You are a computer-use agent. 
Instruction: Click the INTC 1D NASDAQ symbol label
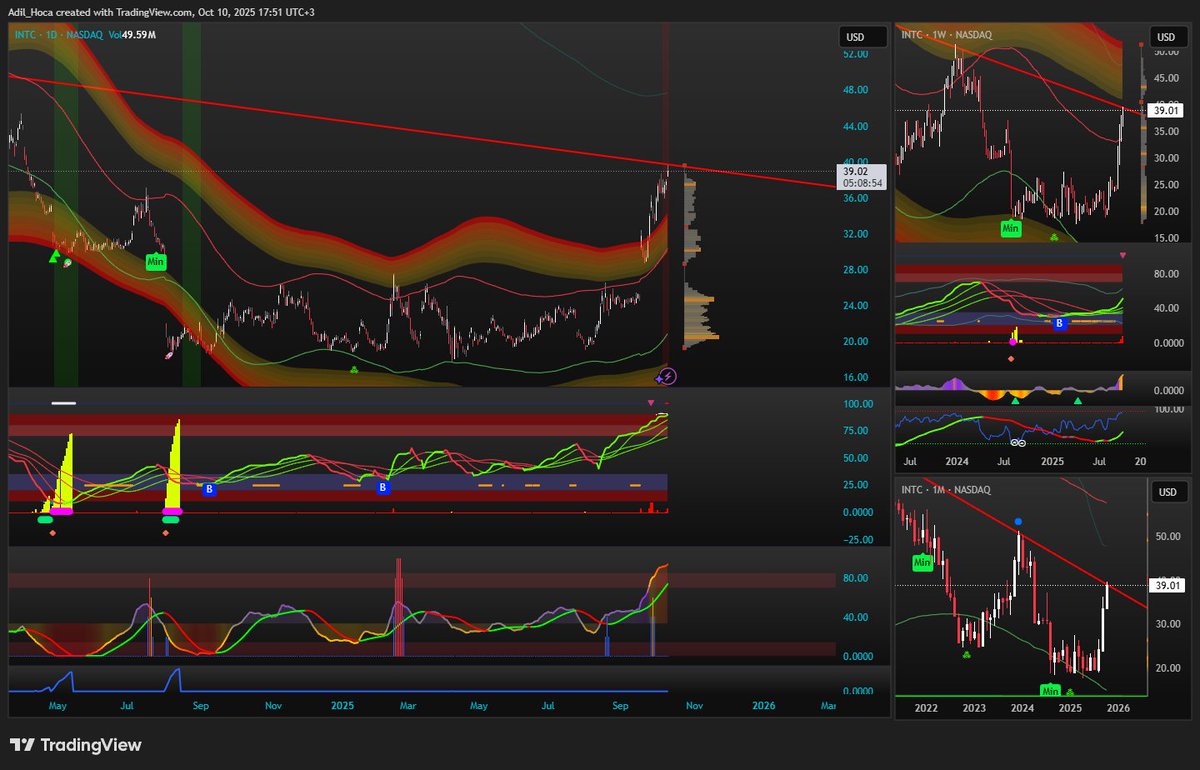click(59, 34)
